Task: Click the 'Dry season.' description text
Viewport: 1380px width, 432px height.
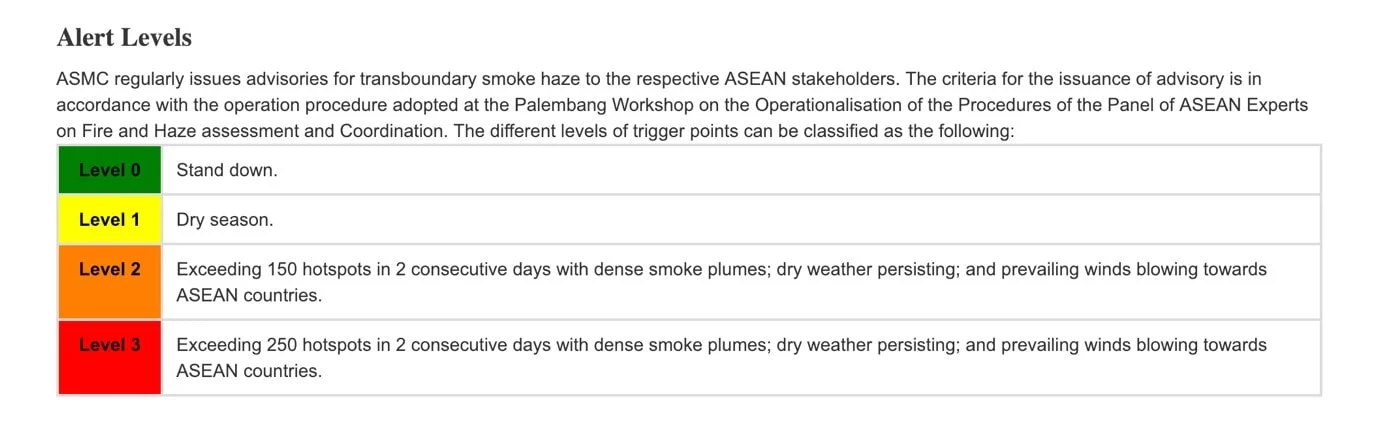Action: coord(225,220)
